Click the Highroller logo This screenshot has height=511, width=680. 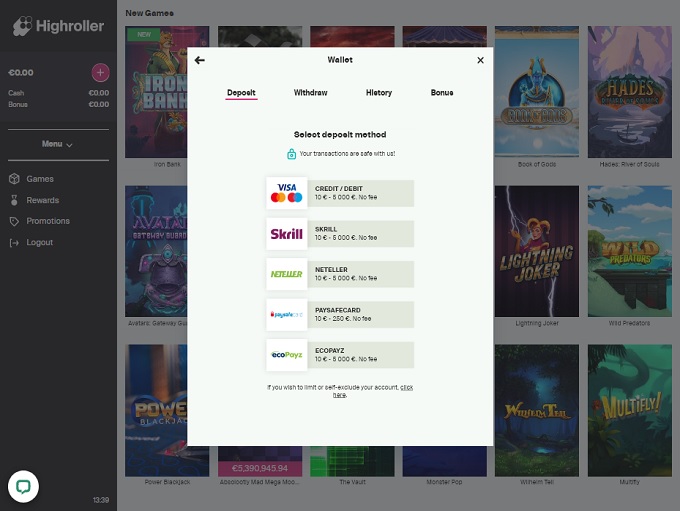(x=58, y=27)
